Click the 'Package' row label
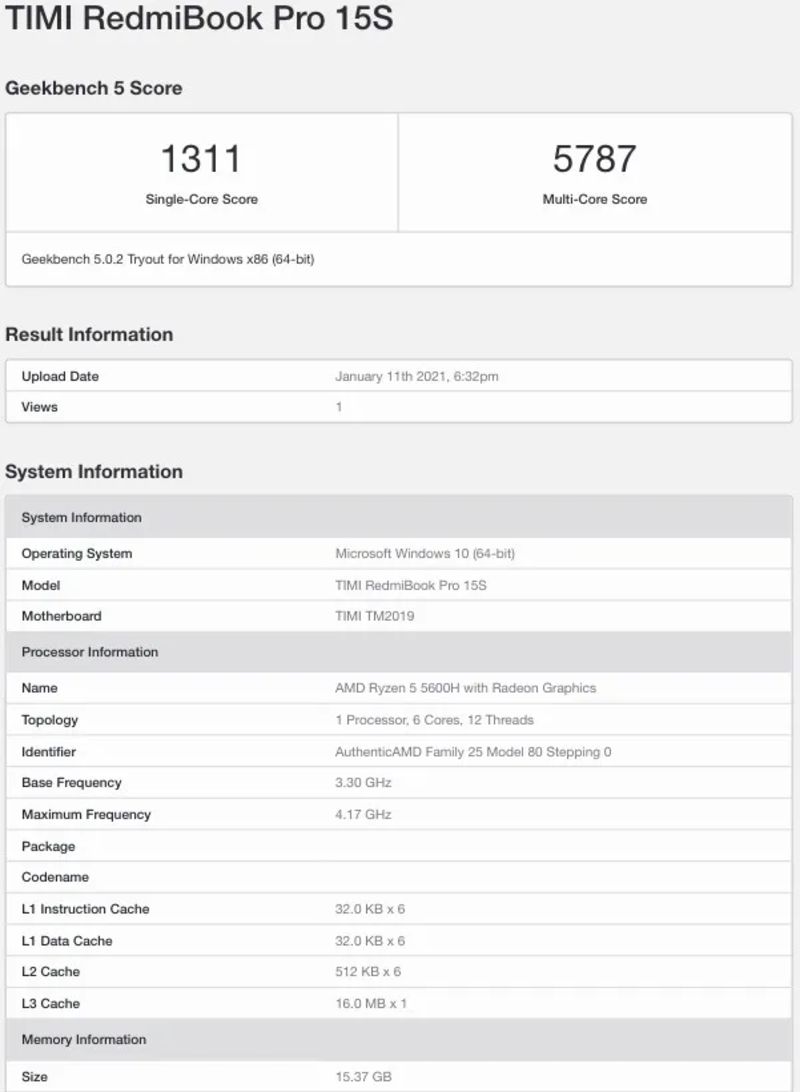 click(48, 847)
